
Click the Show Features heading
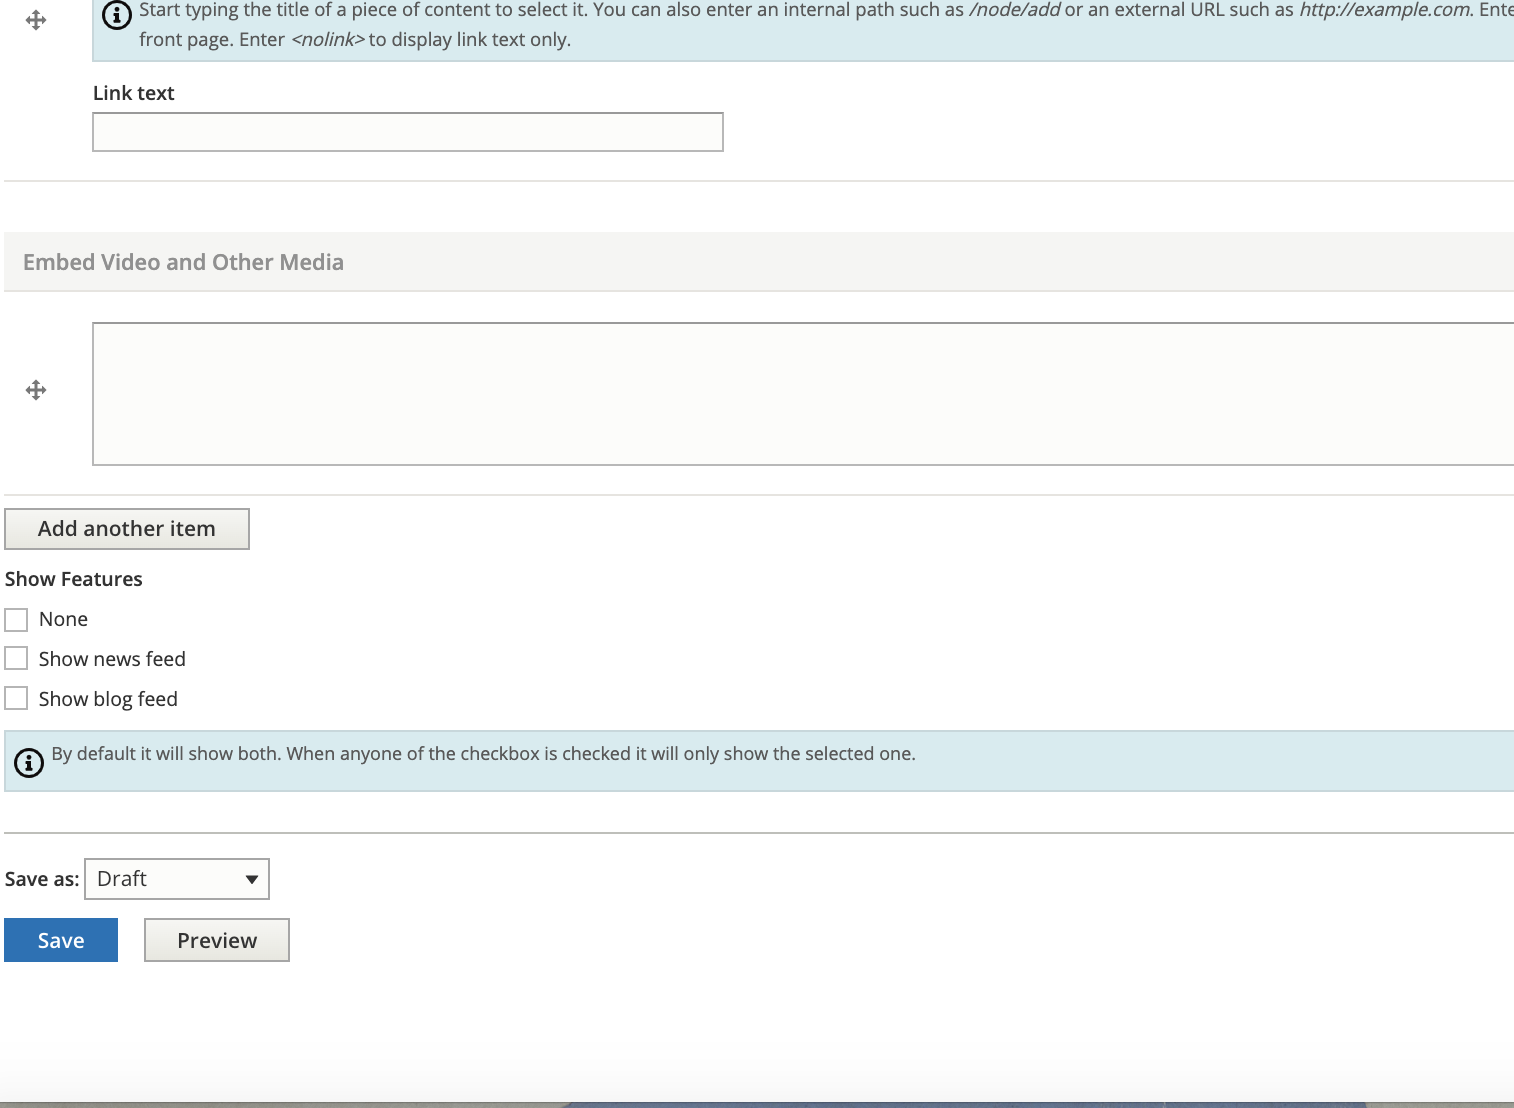click(73, 578)
